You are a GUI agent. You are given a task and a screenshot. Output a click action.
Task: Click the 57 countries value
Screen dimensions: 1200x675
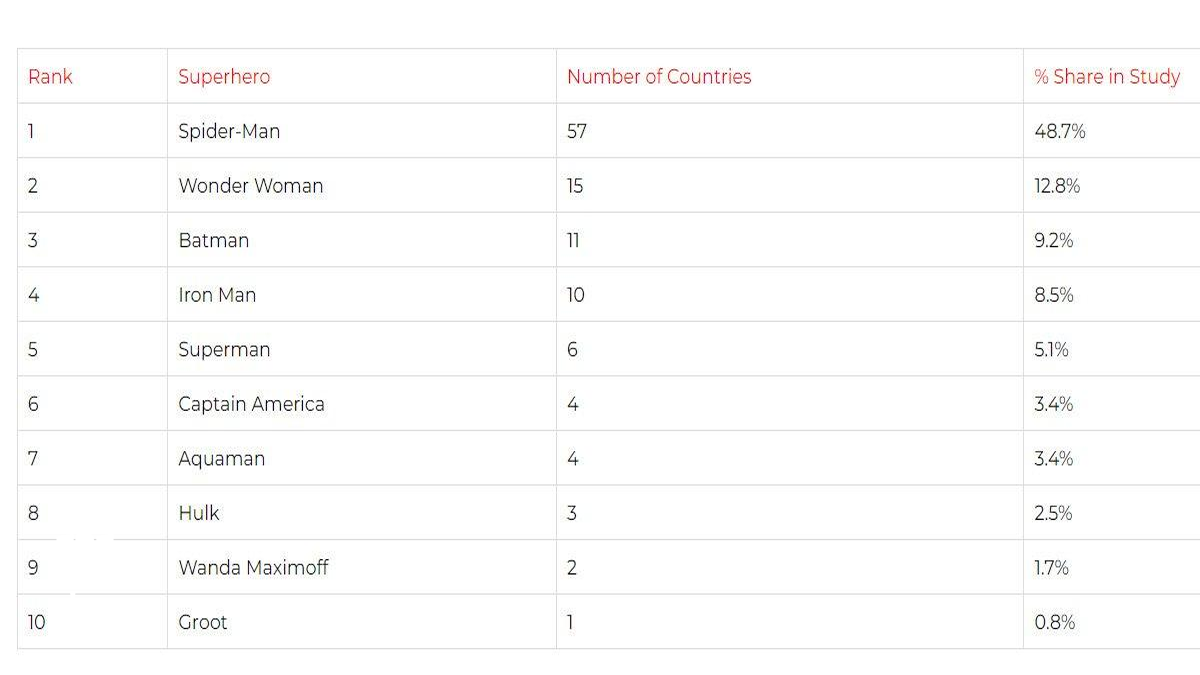577,131
